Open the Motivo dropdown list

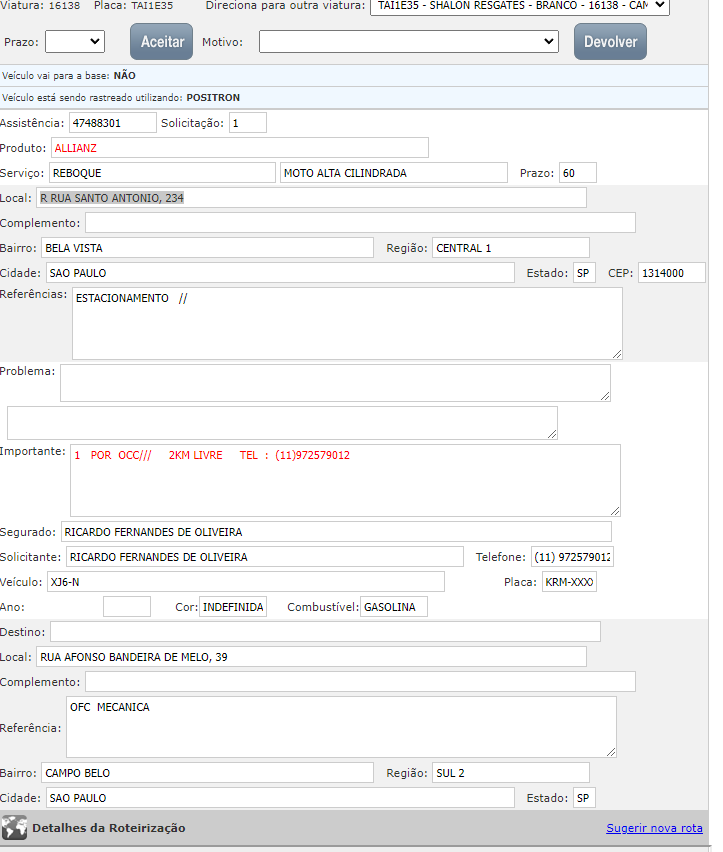409,41
